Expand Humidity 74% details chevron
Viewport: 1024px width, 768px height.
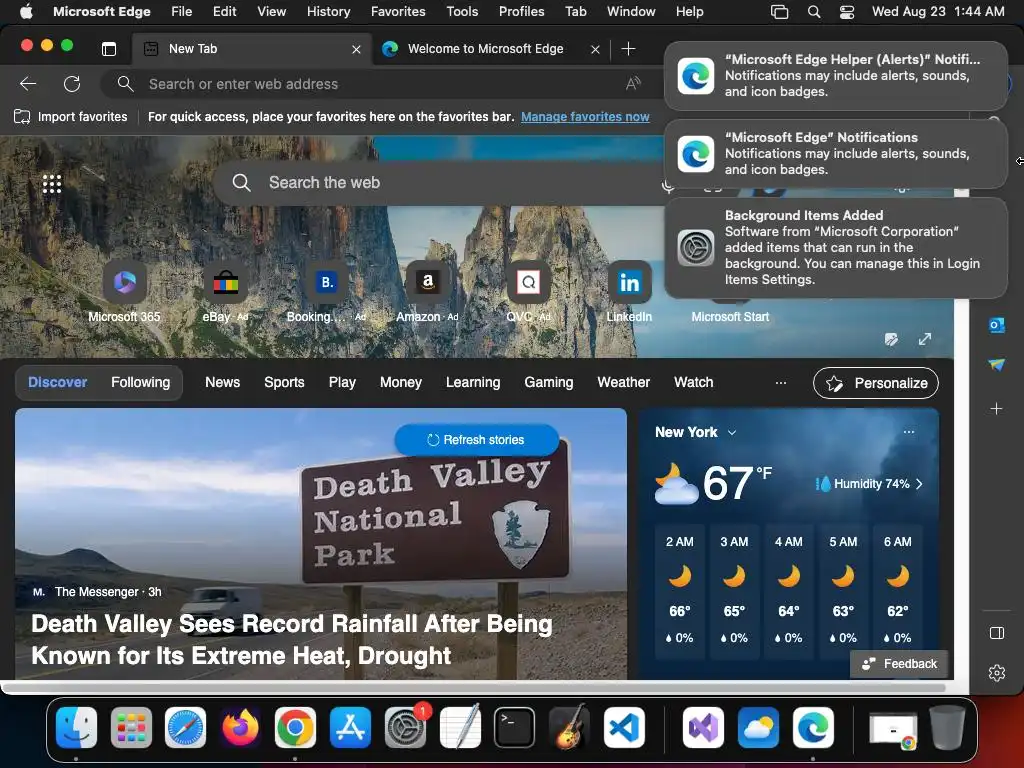point(920,484)
